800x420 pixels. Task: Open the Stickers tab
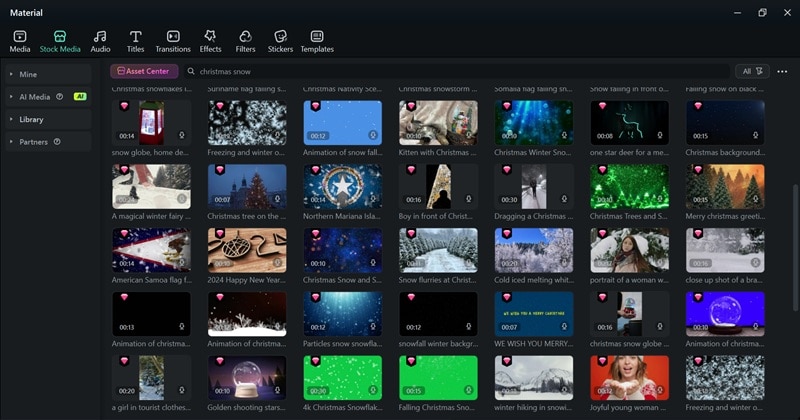[x=280, y=41]
